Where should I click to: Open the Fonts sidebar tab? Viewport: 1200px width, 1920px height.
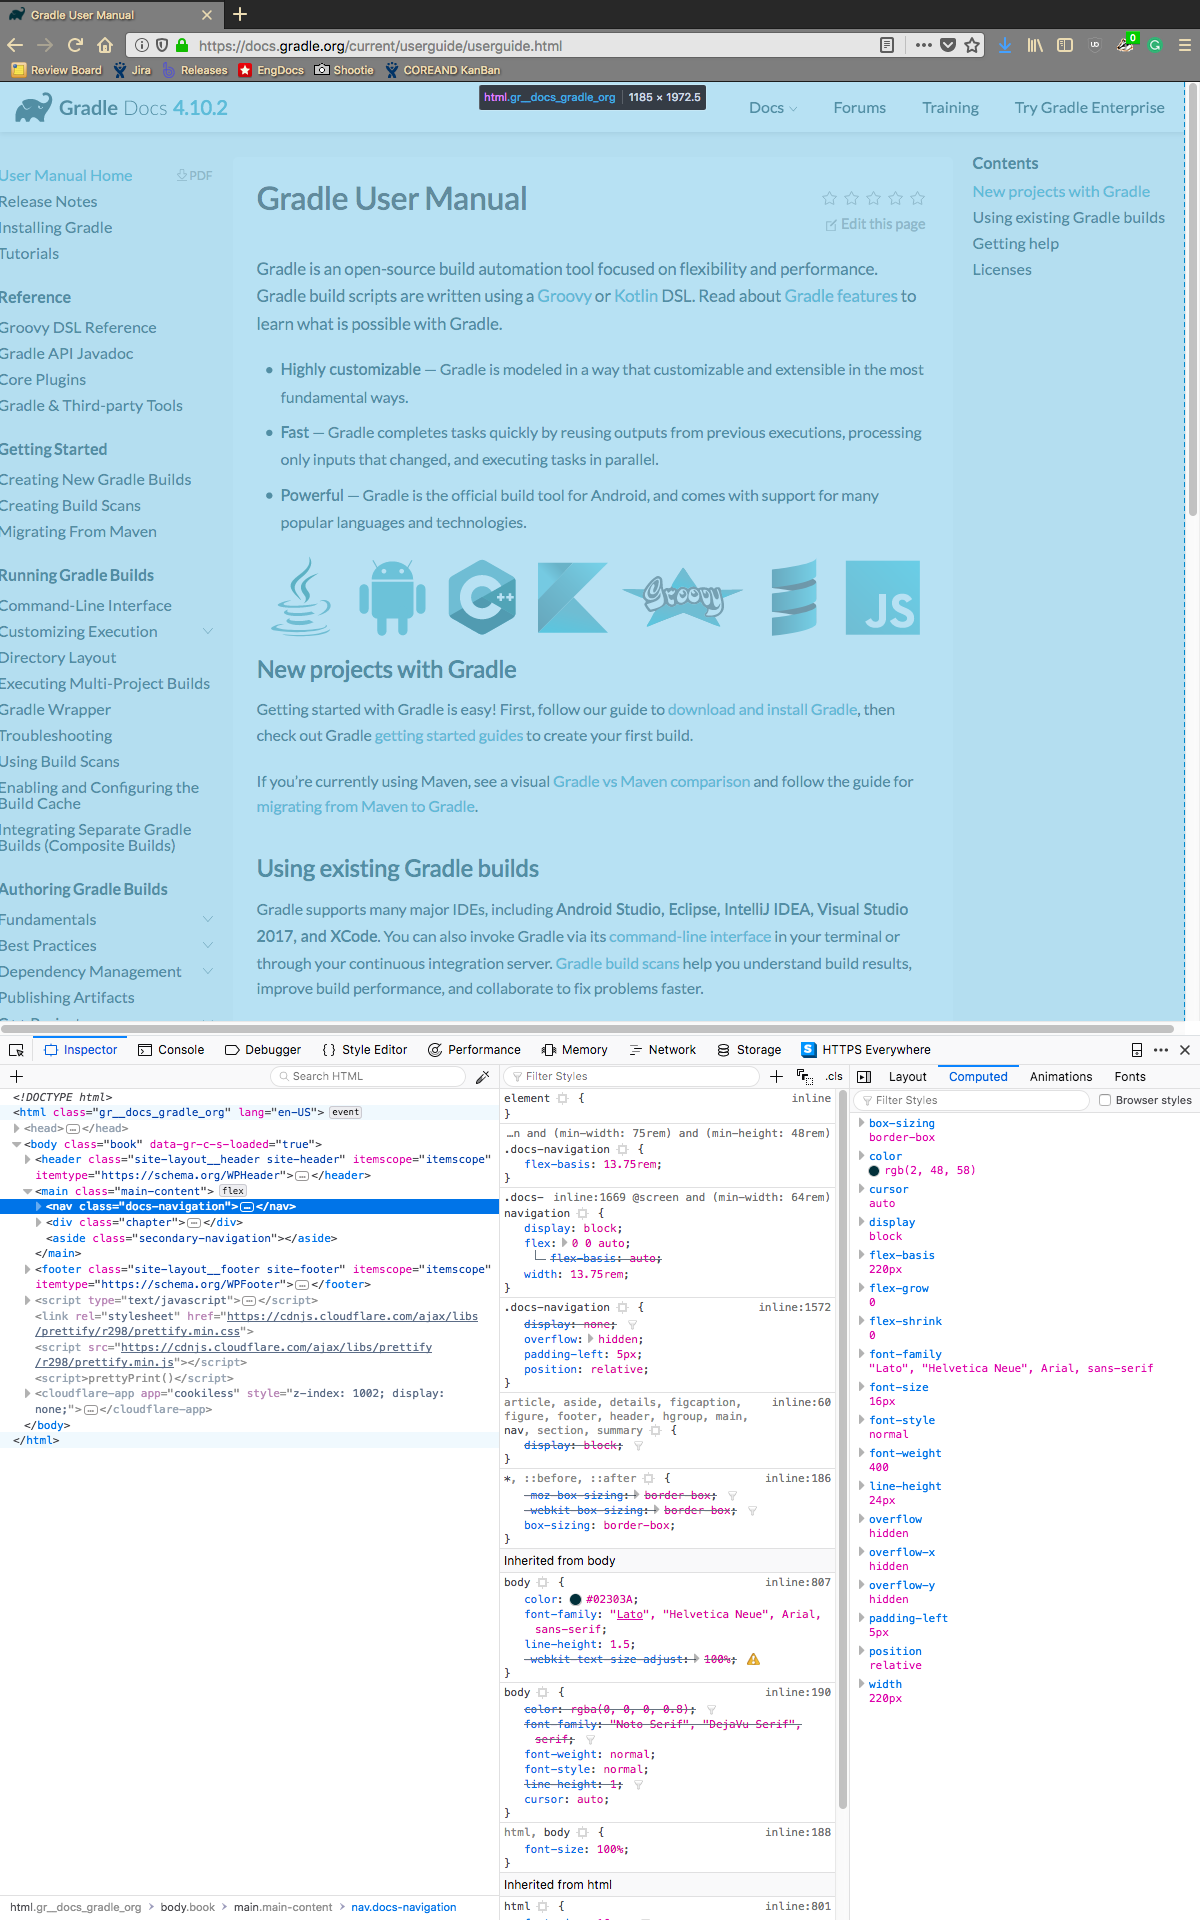1130,1077
